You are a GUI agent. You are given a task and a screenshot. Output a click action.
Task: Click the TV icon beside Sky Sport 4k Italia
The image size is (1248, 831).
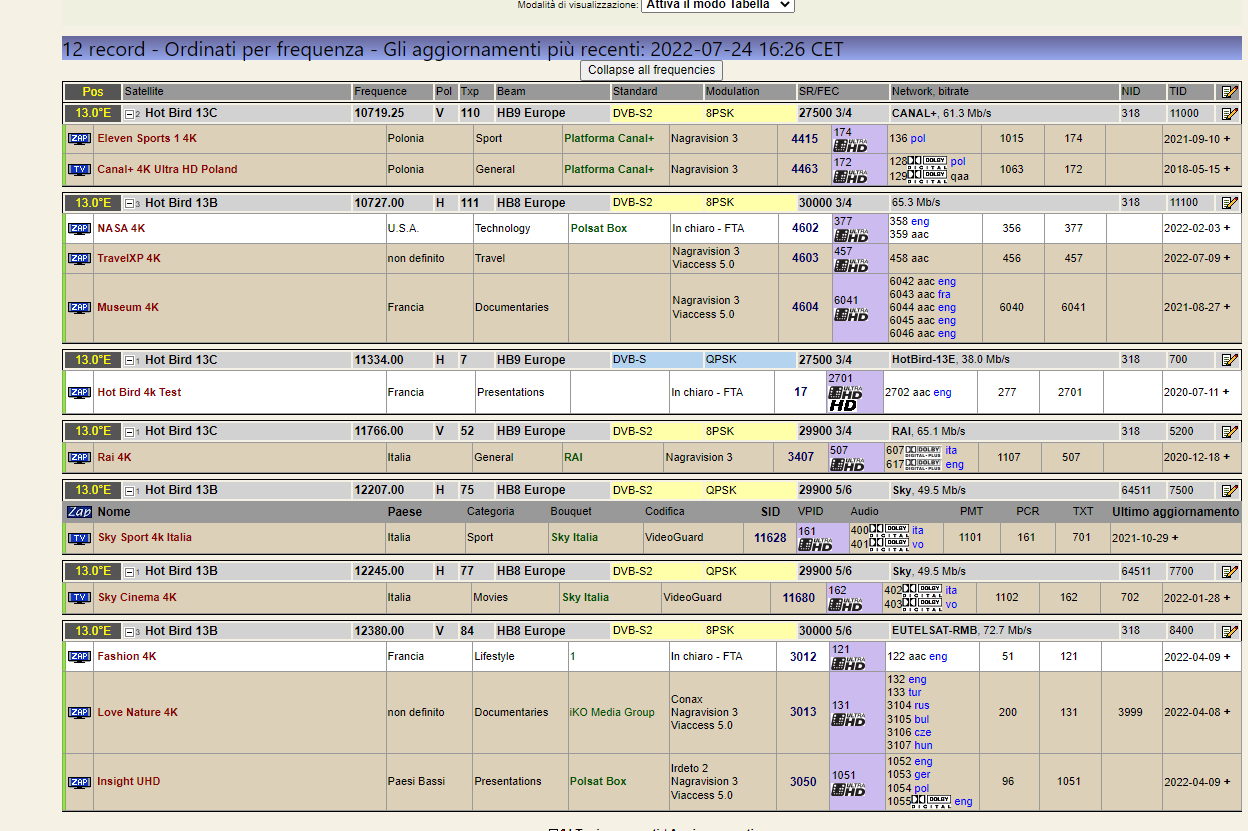[x=79, y=538]
